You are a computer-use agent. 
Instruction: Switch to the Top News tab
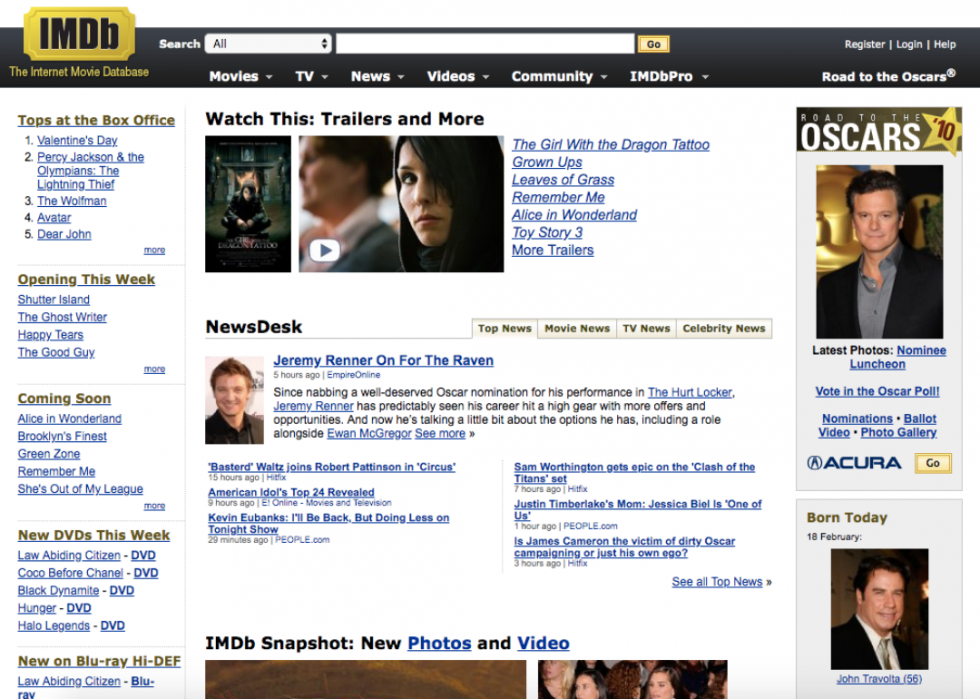(x=504, y=328)
